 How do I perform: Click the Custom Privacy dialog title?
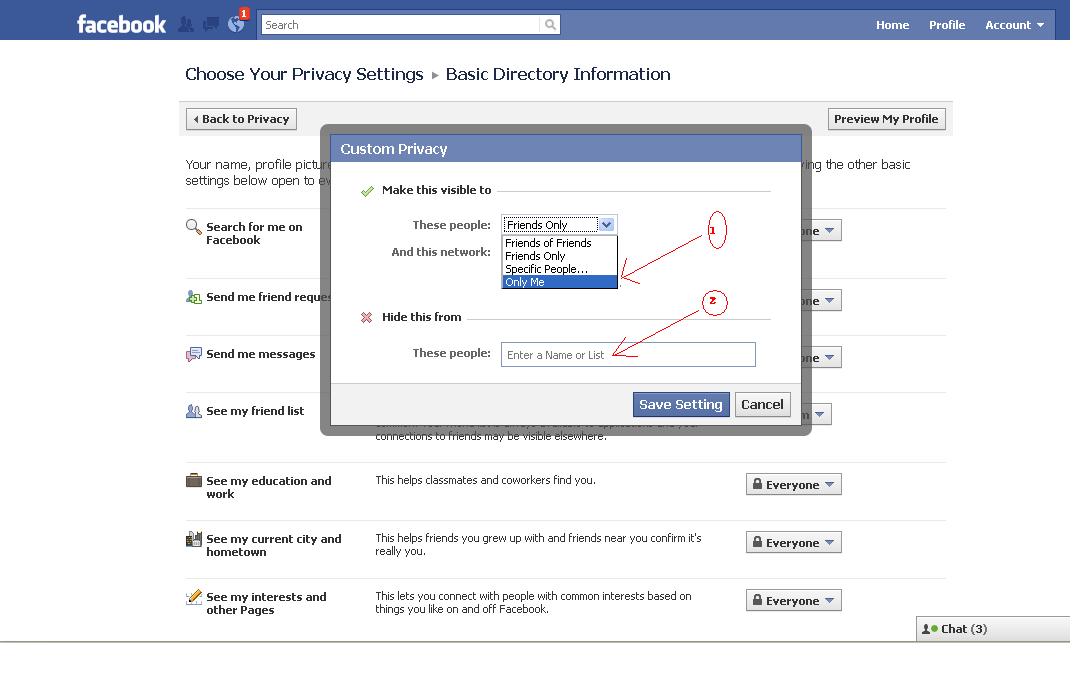[x=393, y=149]
